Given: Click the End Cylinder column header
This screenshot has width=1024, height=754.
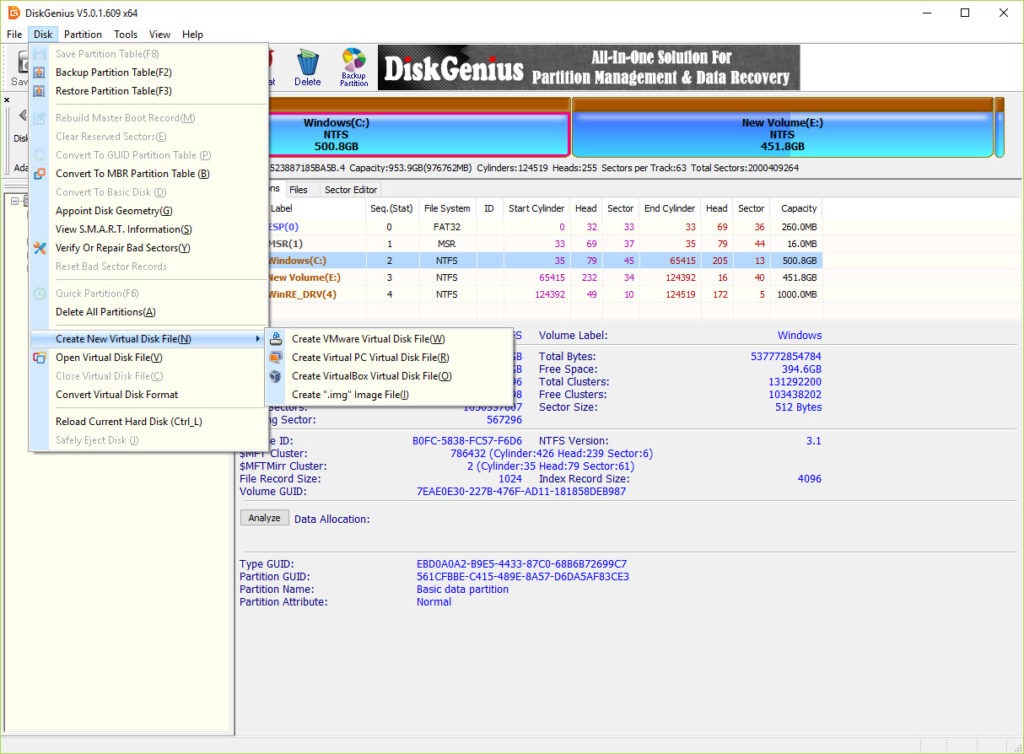Looking at the screenshot, I should 669,208.
